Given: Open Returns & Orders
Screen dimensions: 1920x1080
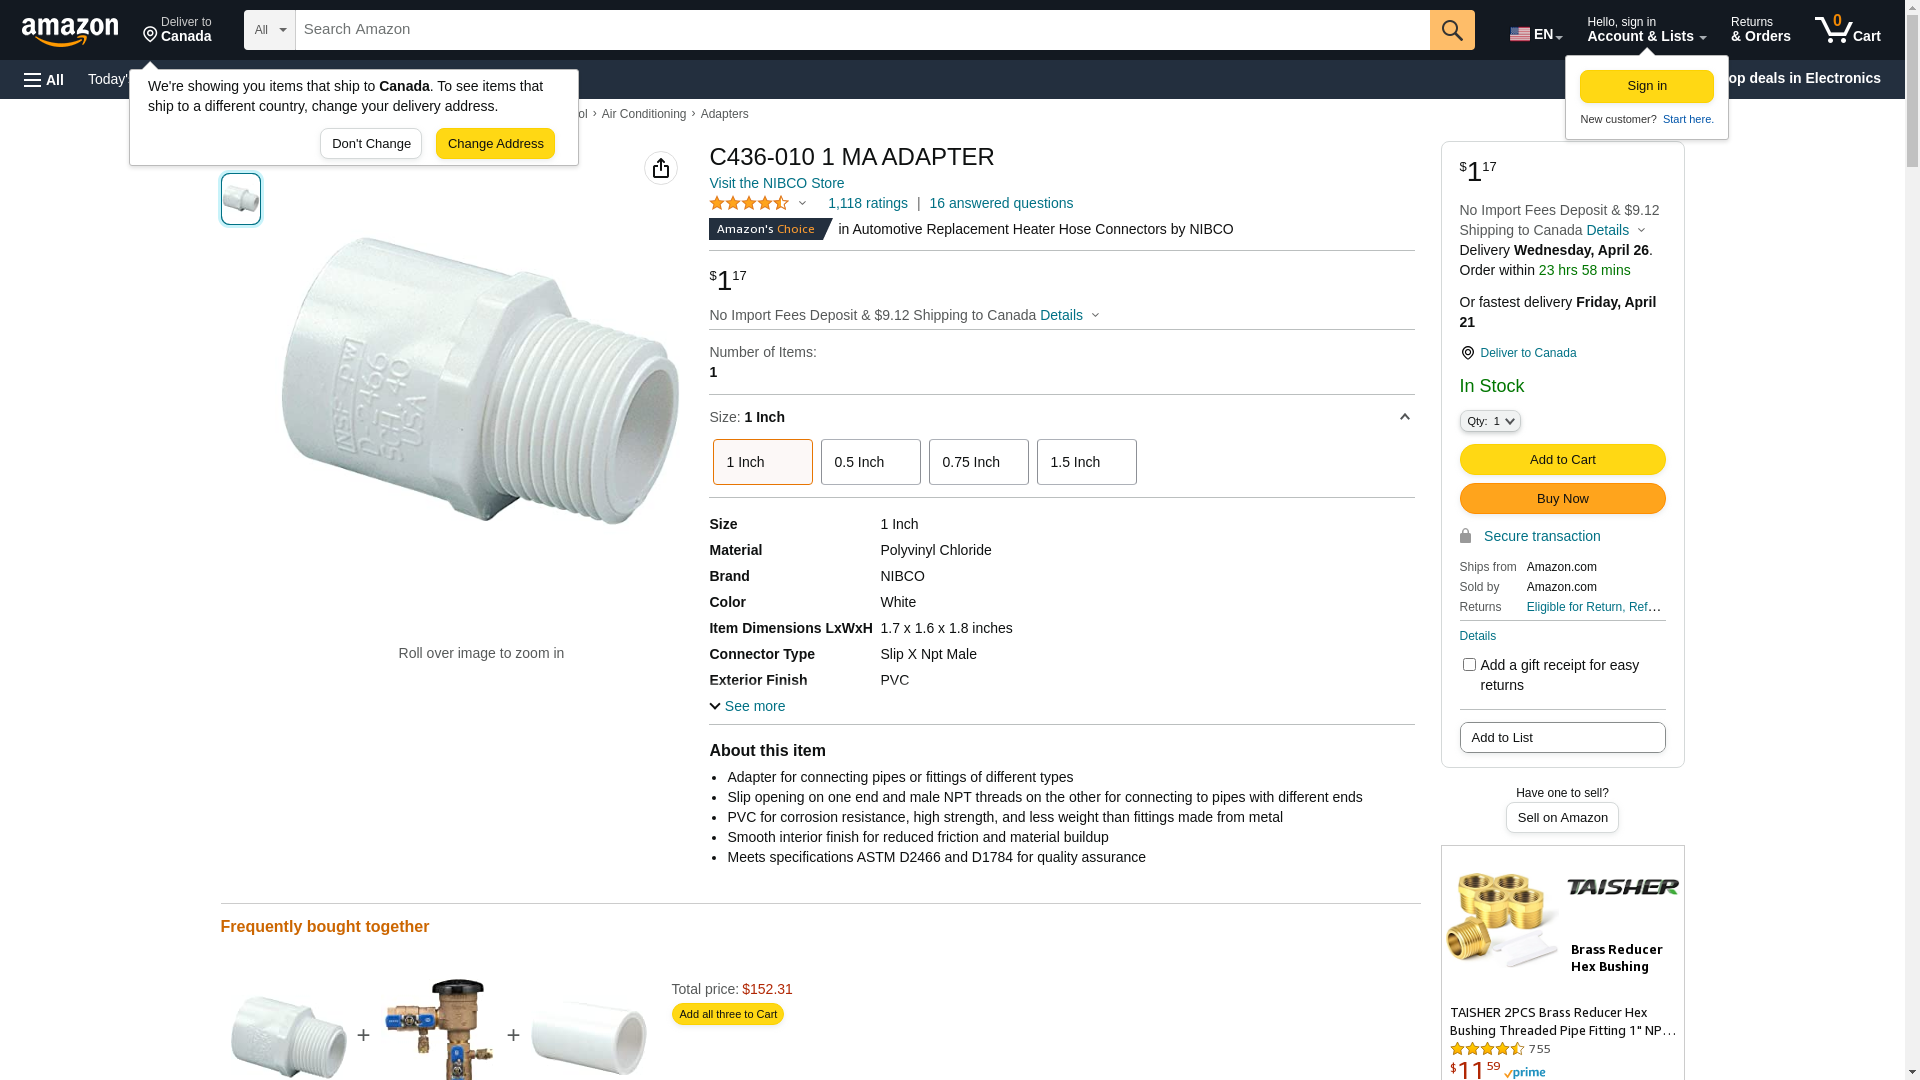Looking at the screenshot, I should [x=1760, y=30].
